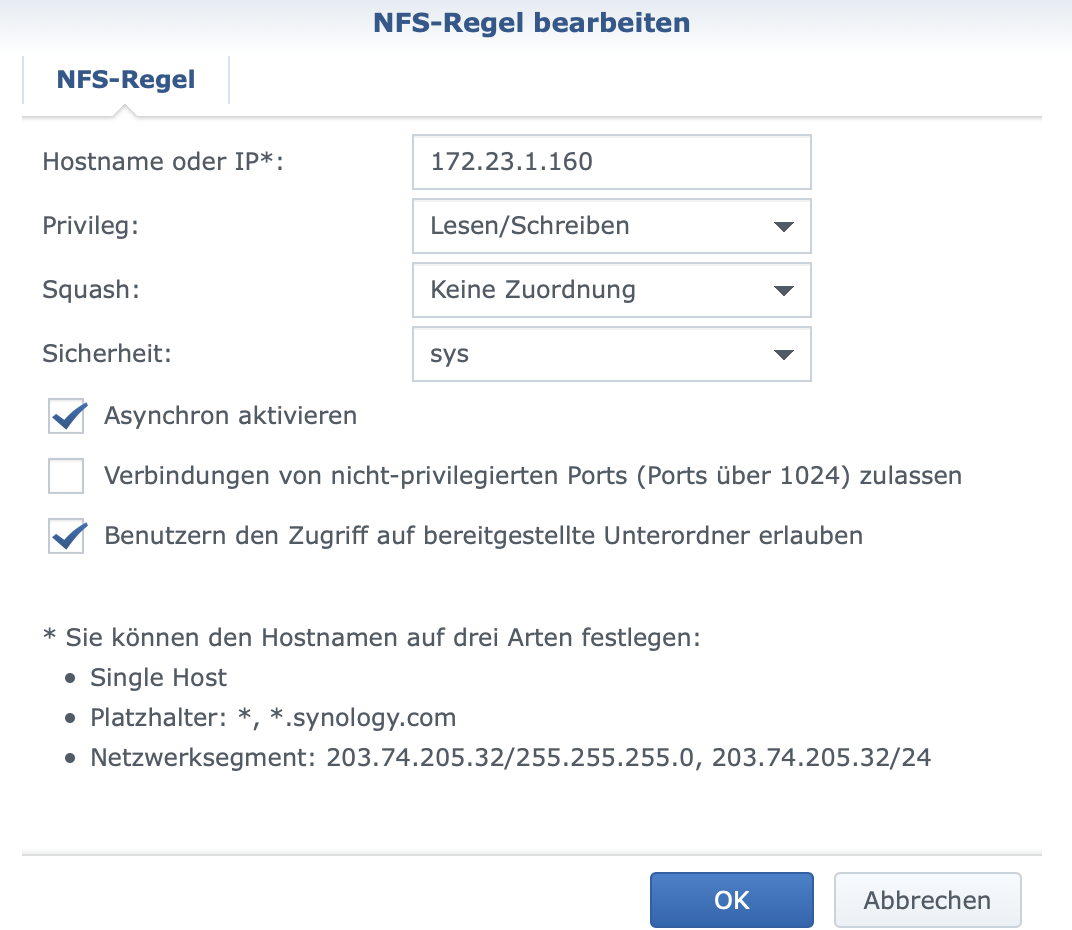The image size is (1072, 930).
Task: Click the 'Asynchron aktivieren' label text
Action: (x=230, y=416)
